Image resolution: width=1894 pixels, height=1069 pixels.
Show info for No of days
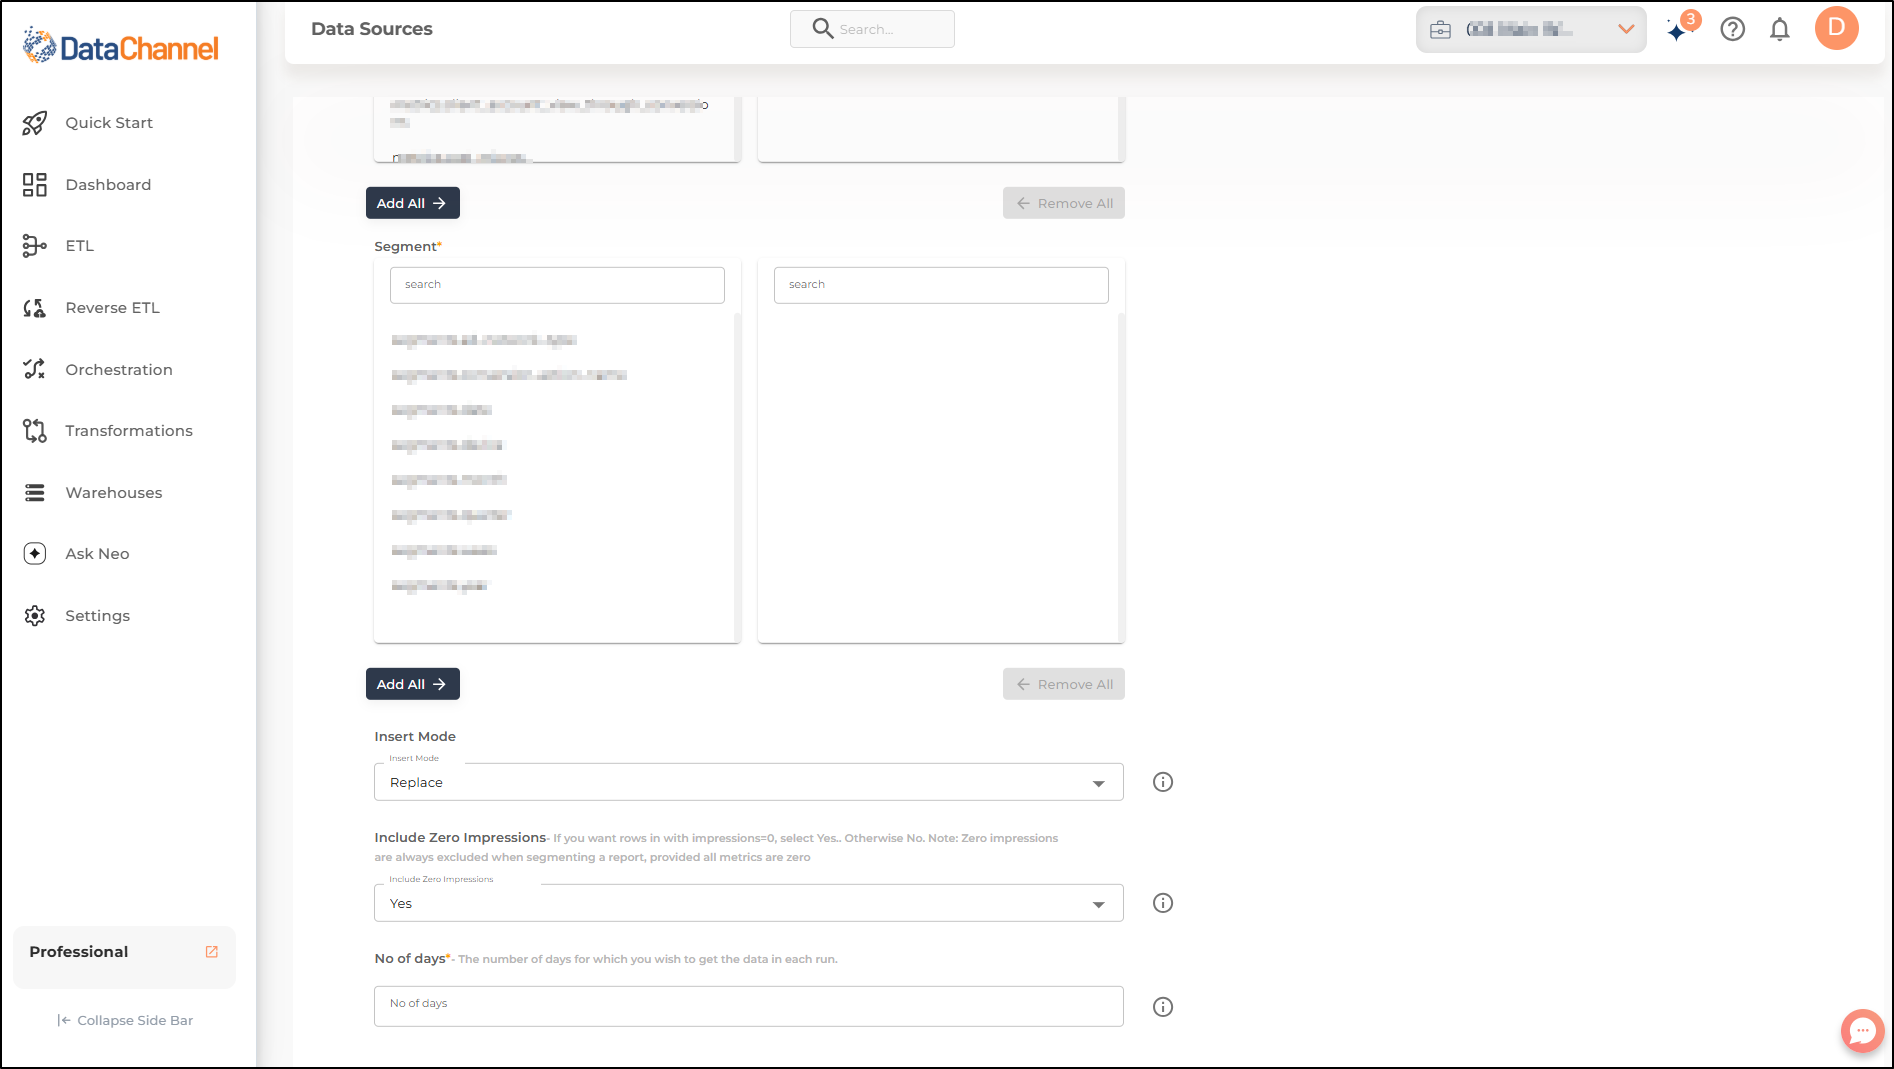point(1163,1007)
